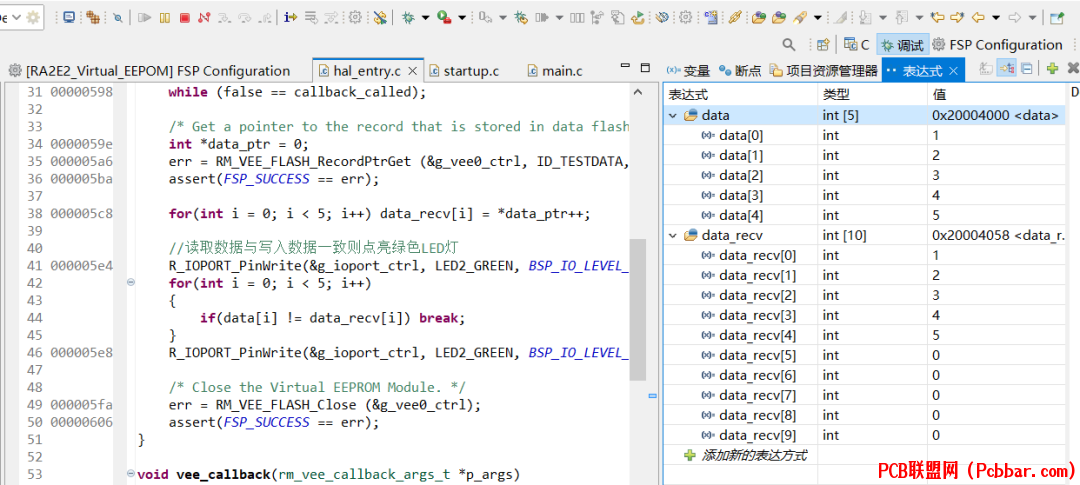The image size is (1080, 485).
Task: Click the monitor console icon in toolbar
Action: tap(69, 18)
